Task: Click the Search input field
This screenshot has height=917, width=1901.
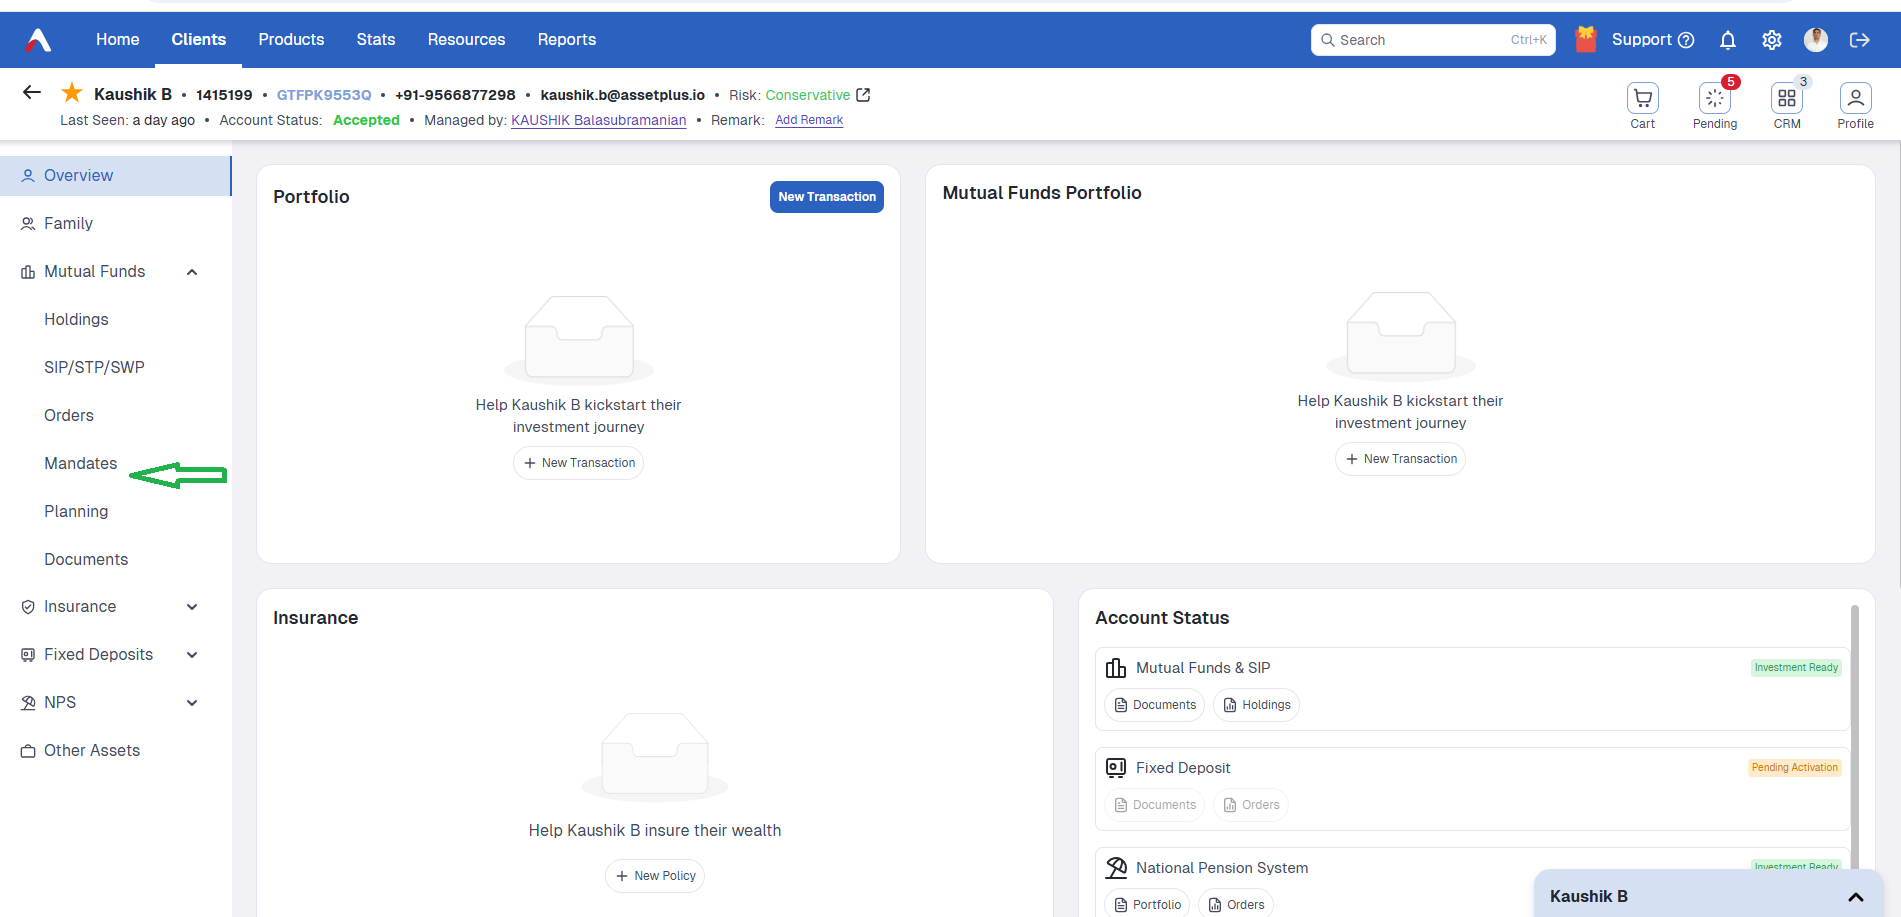Action: pyautogui.click(x=1433, y=40)
